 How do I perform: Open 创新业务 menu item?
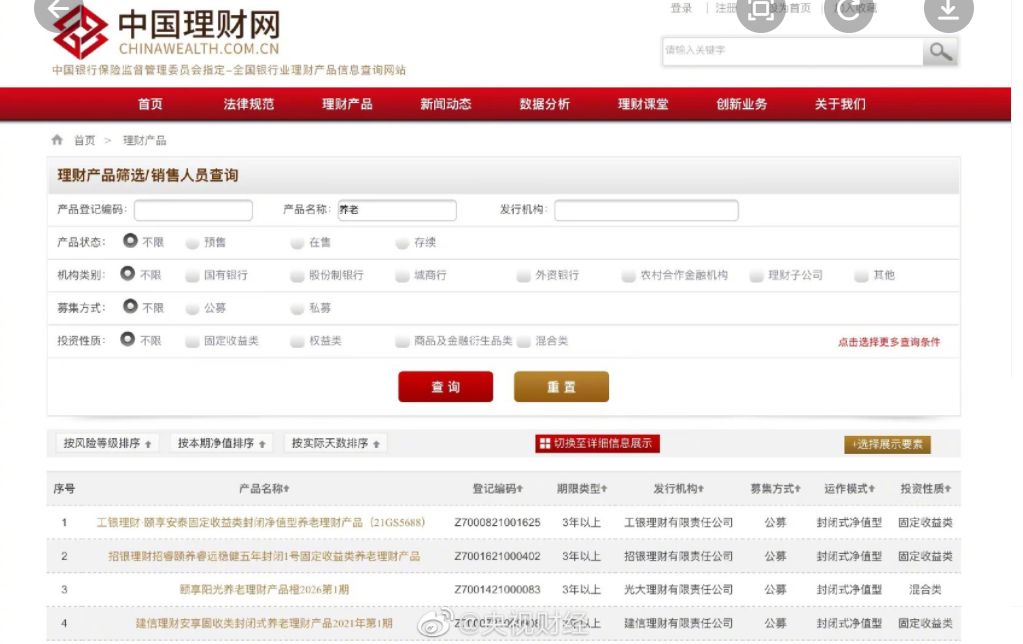pyautogui.click(x=741, y=104)
